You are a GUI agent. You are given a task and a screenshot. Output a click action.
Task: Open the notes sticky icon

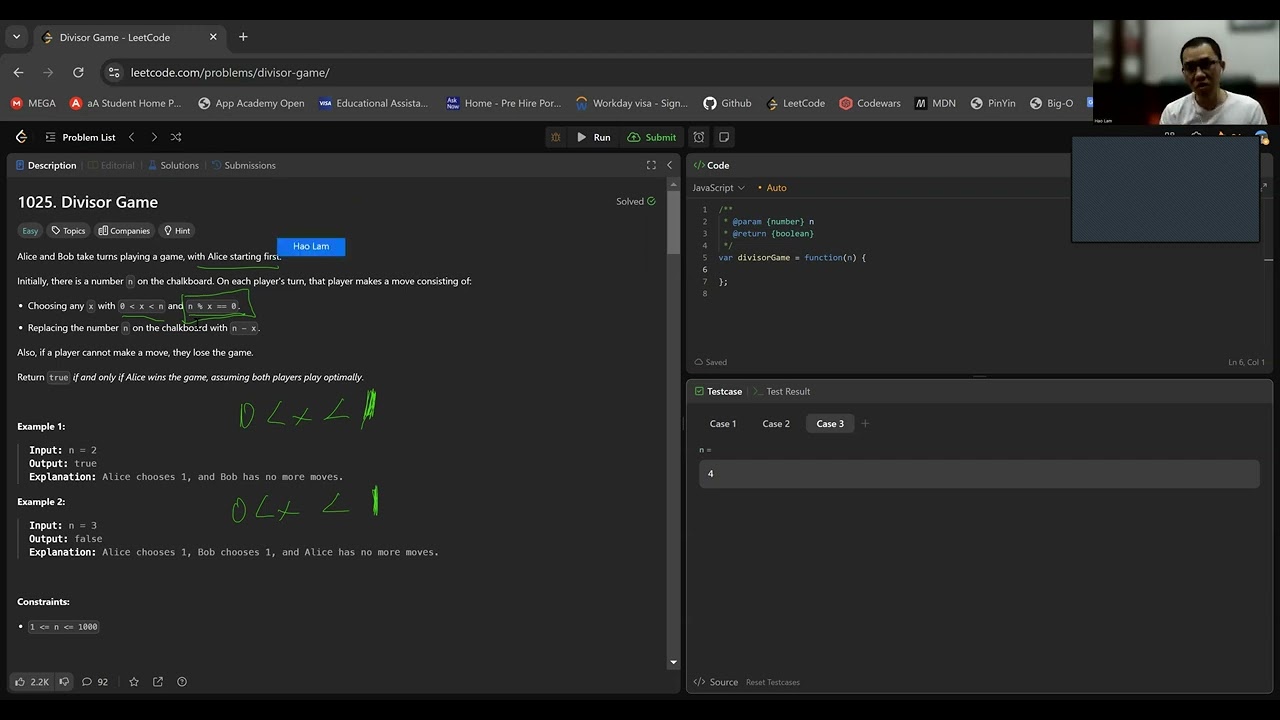[x=724, y=137]
